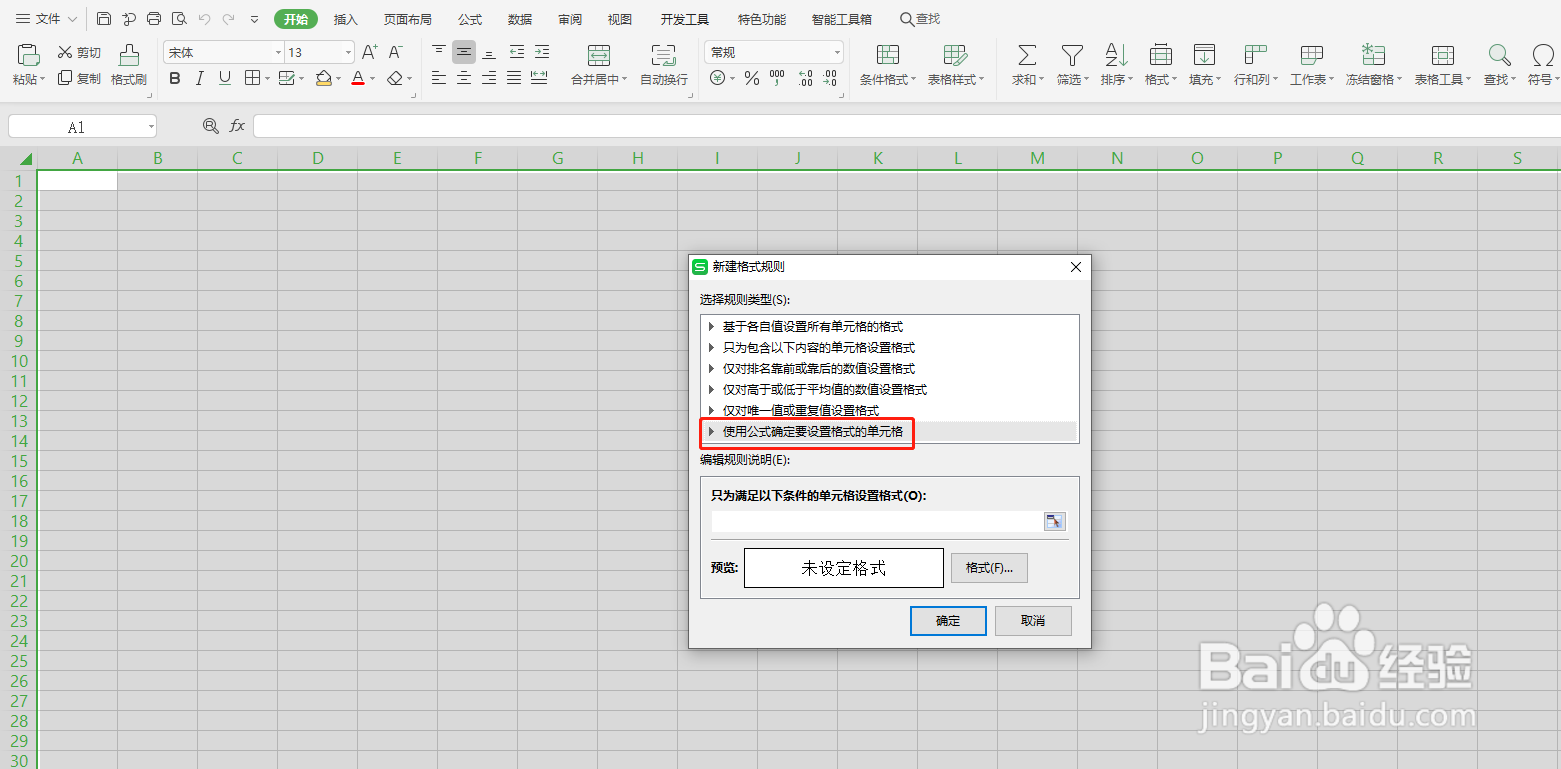
Task: Click the Paste (粘贴) clipboard icon
Action: point(28,55)
